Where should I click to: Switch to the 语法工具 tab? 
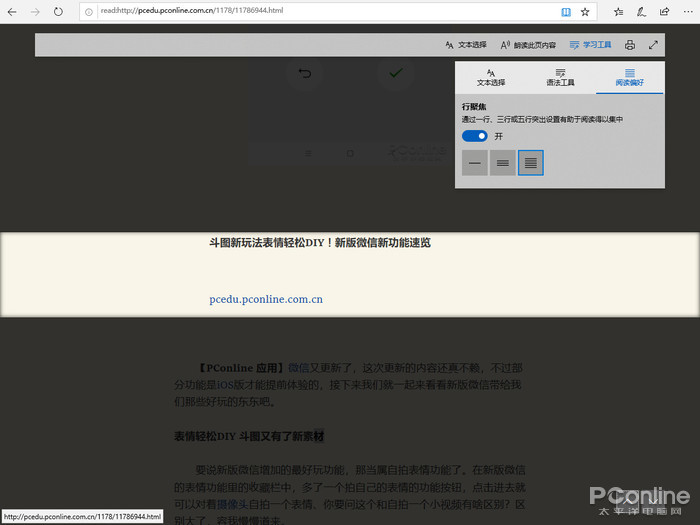[x=560, y=78]
